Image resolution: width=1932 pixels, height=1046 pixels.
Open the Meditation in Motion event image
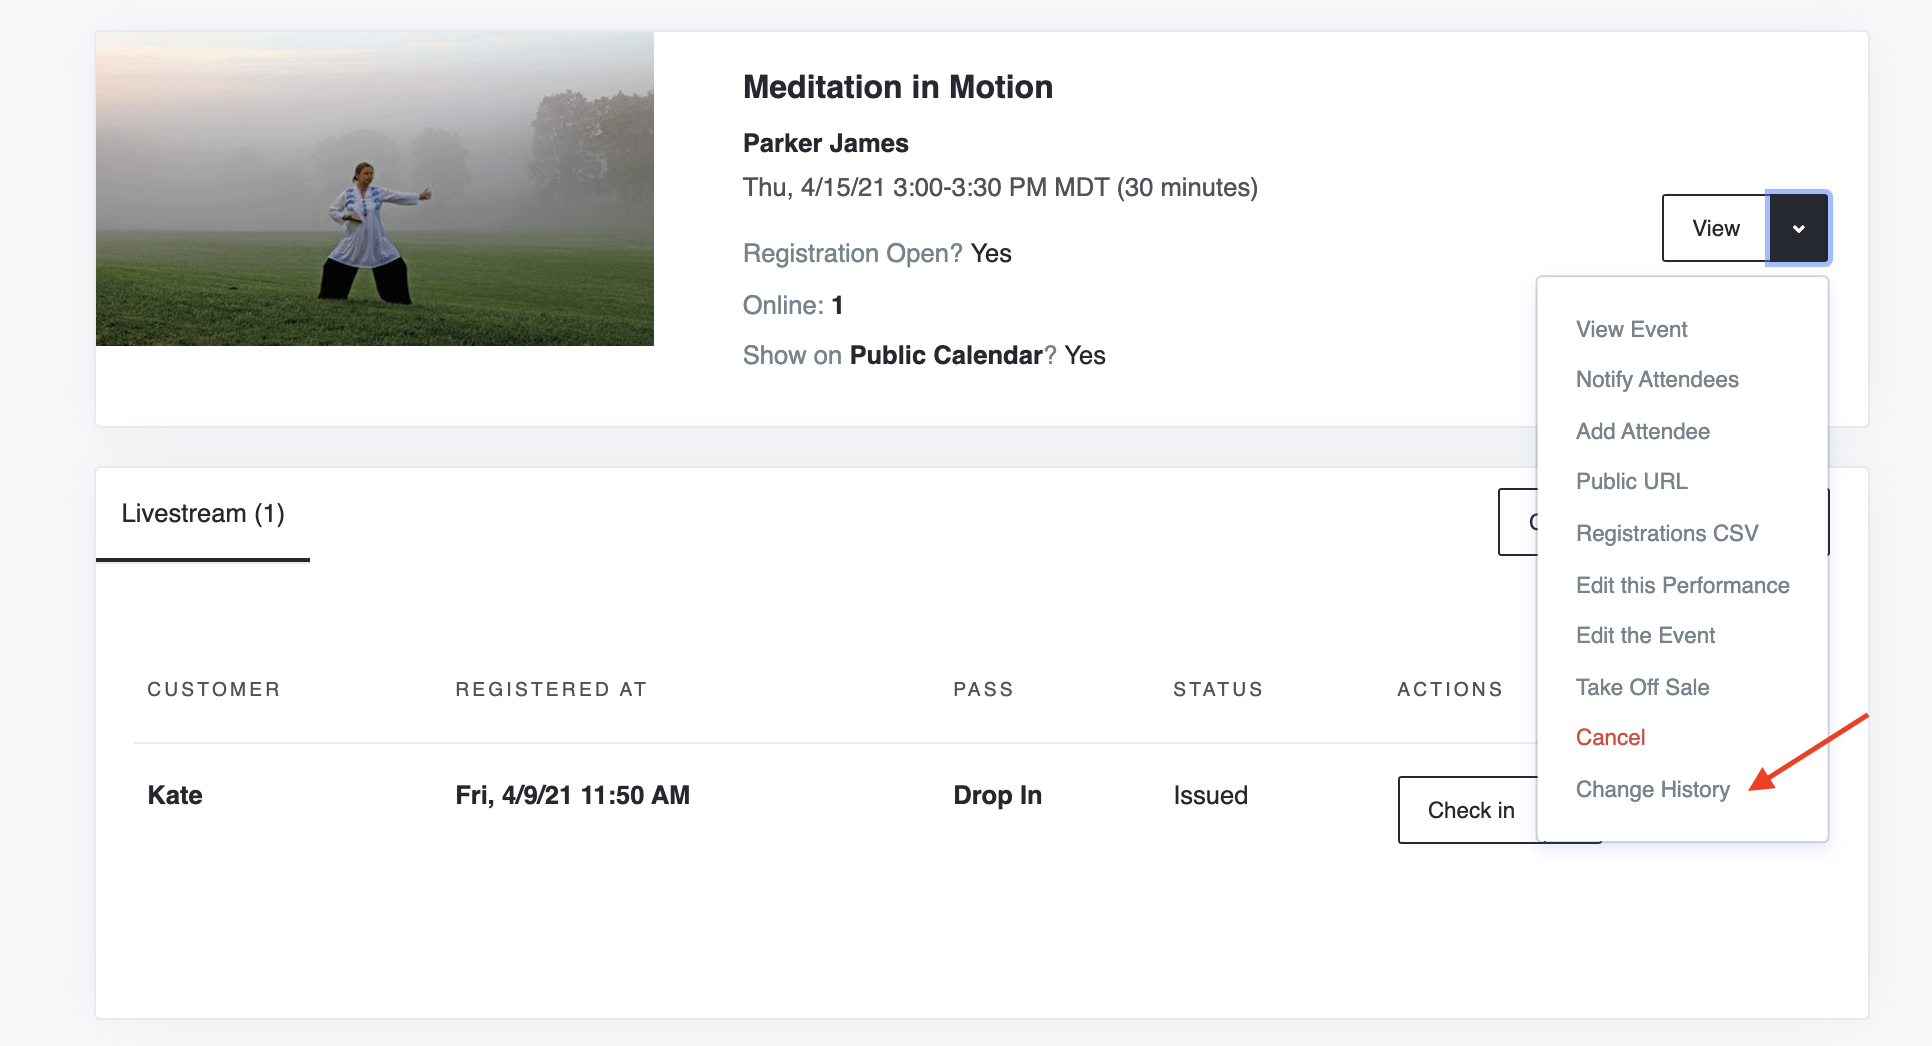(375, 189)
